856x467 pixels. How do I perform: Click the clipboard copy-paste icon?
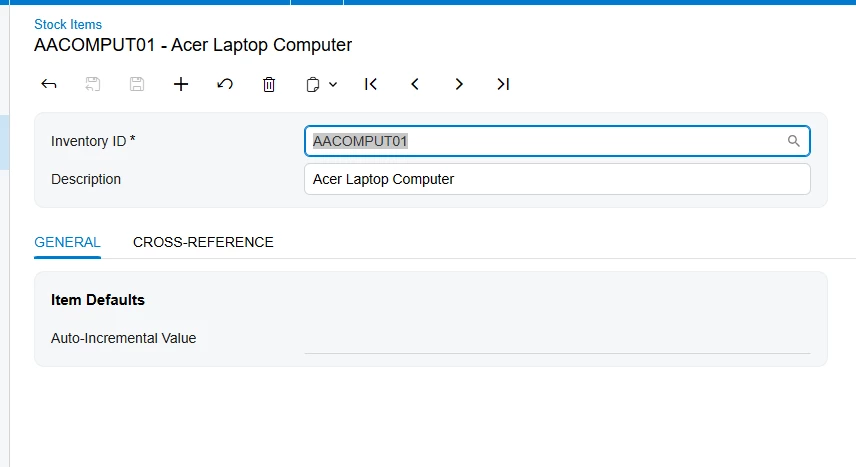pyautogui.click(x=313, y=85)
